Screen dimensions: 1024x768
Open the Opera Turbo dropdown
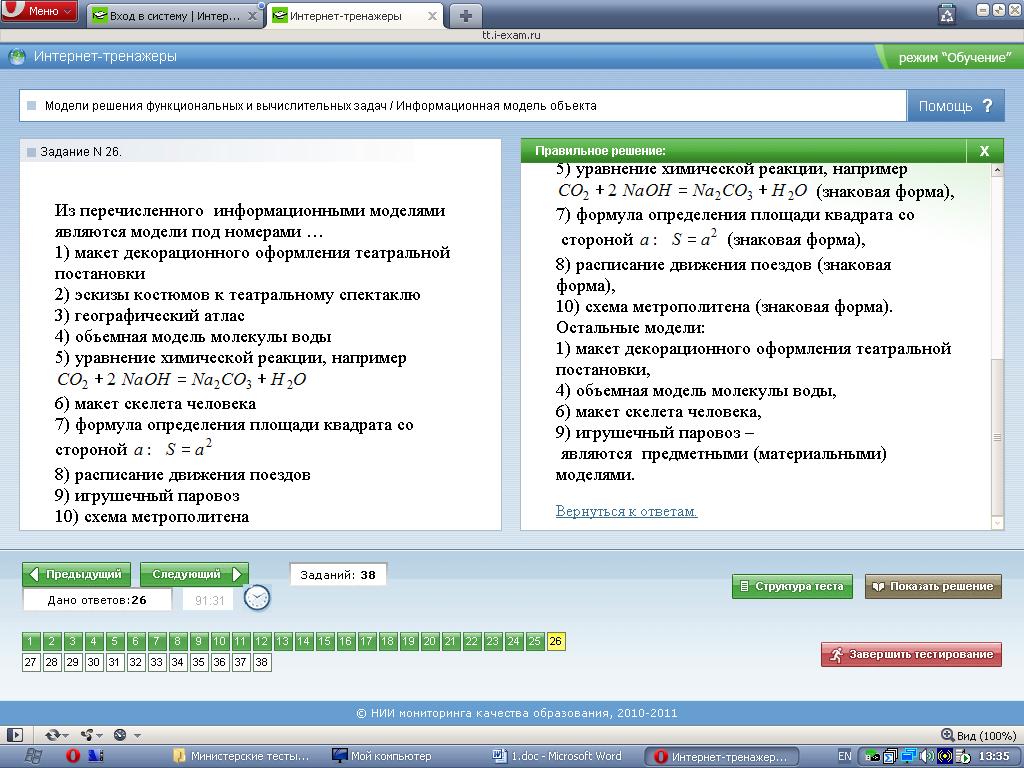point(127,735)
